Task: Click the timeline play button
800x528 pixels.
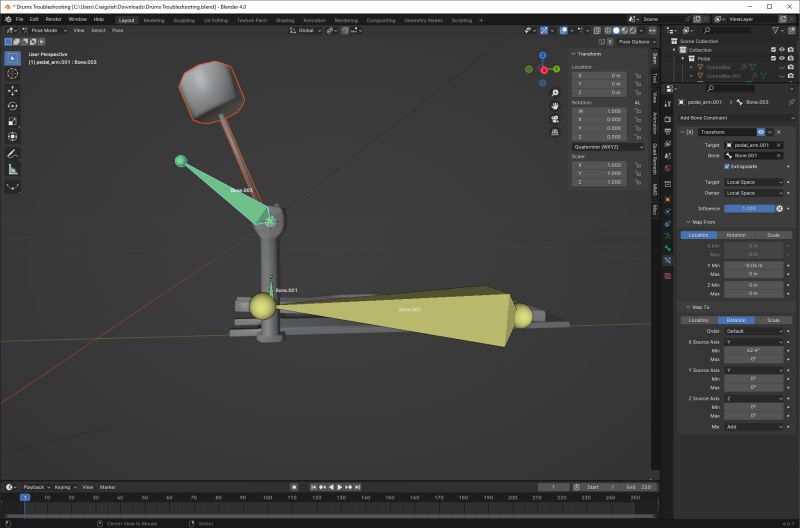Action: [x=340, y=487]
